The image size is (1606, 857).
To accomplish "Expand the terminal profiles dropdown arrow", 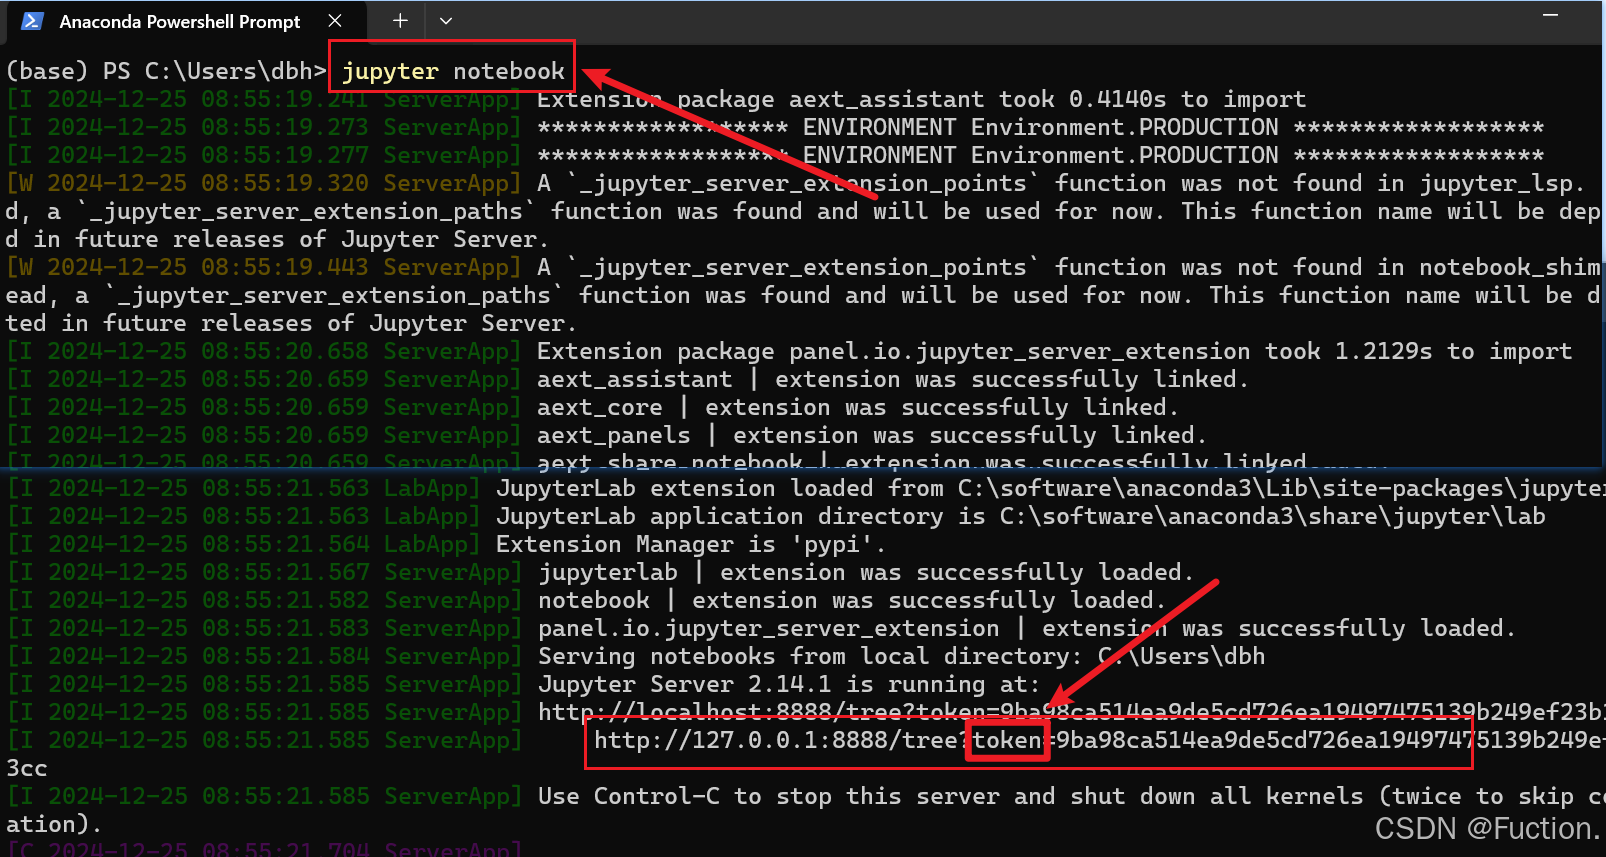I will (x=446, y=21).
